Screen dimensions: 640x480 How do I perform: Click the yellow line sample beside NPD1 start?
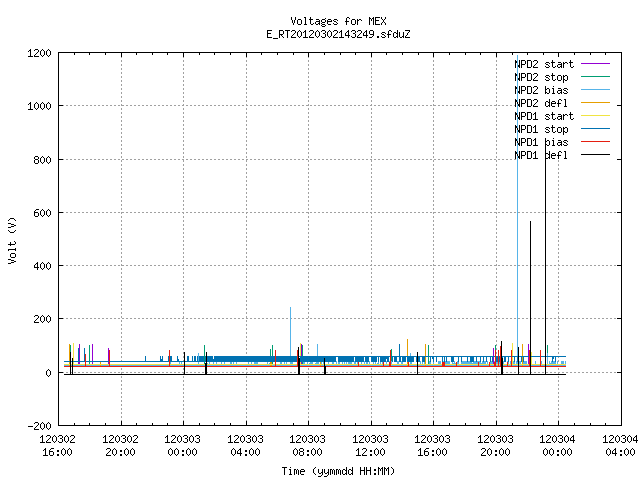click(595, 116)
